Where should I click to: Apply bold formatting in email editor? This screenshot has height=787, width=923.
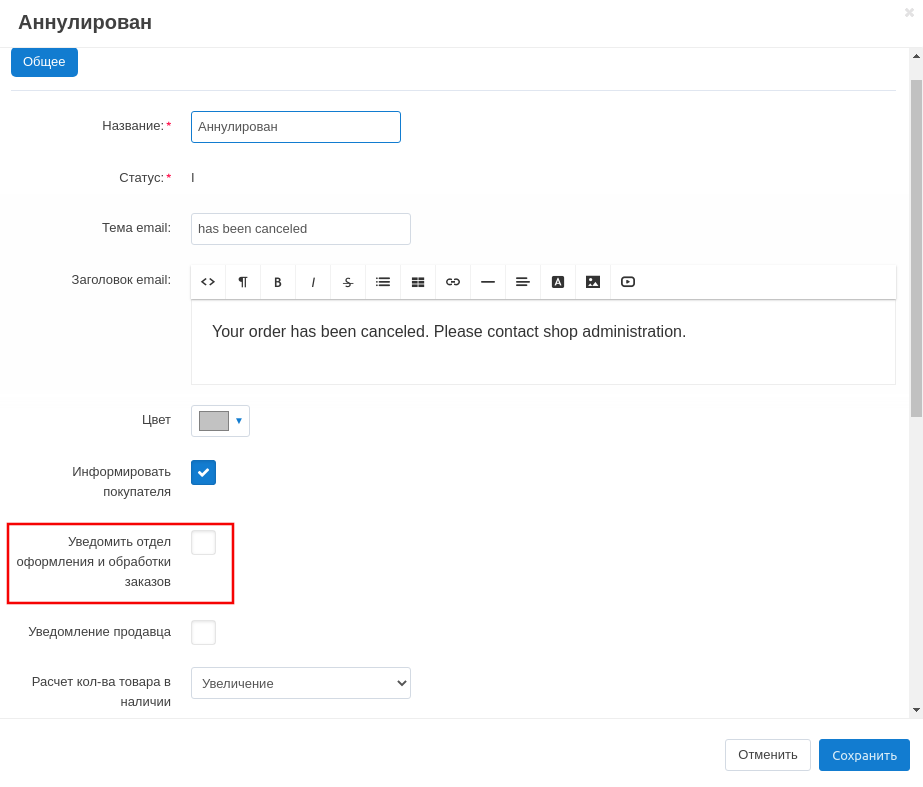click(278, 282)
